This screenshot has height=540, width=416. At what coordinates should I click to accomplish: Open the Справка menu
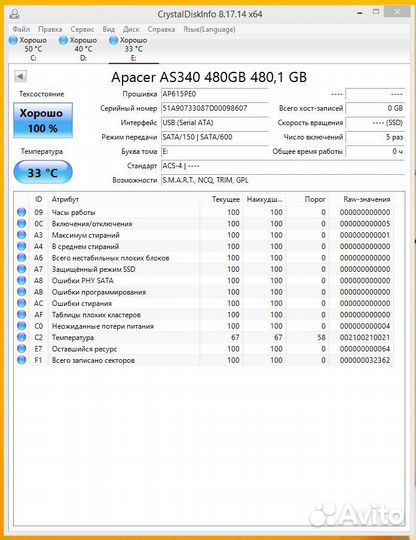[161, 29]
